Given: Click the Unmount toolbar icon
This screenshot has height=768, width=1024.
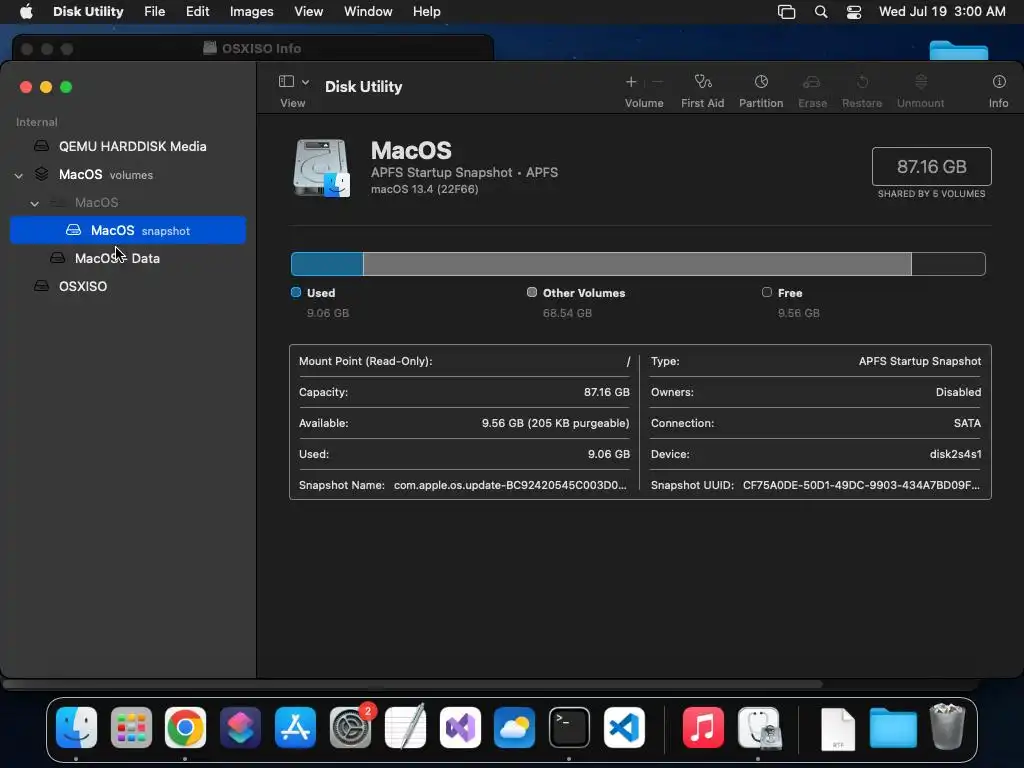Looking at the screenshot, I should point(921,82).
